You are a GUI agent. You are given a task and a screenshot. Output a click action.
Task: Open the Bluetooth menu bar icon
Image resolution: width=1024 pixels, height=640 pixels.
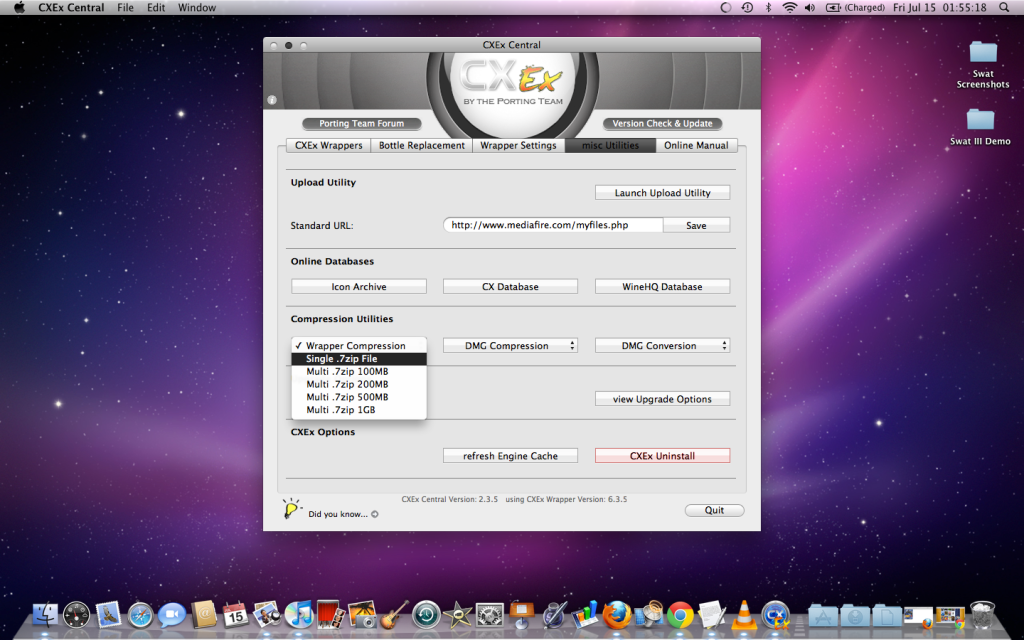click(x=769, y=8)
